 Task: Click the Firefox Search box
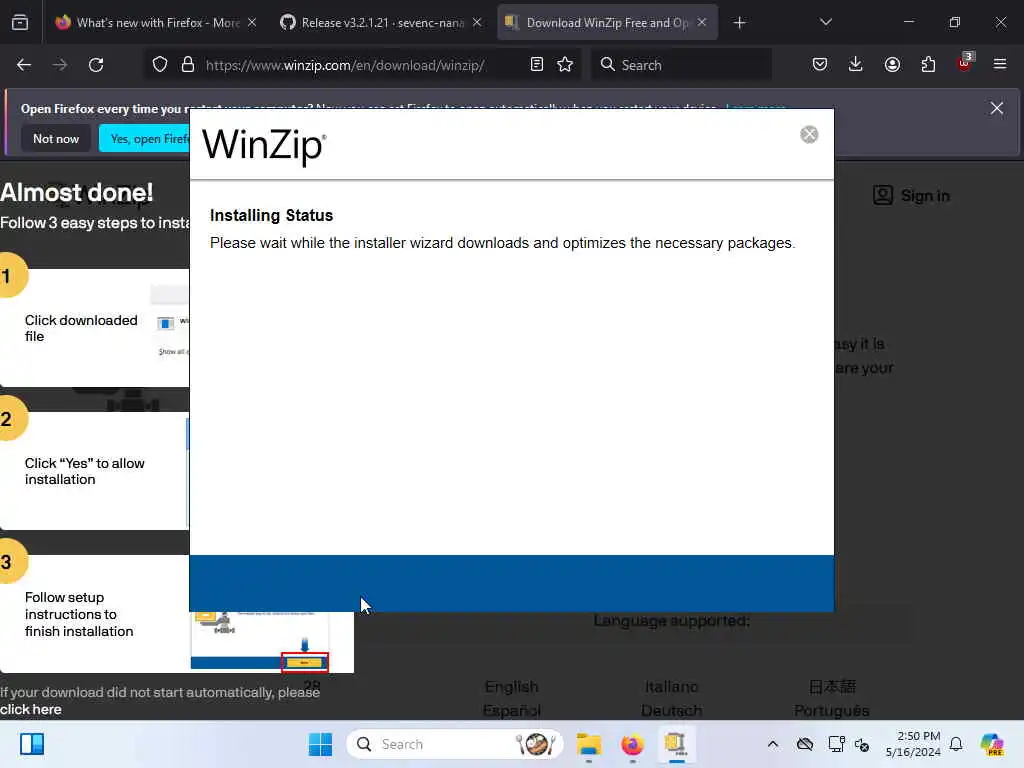[x=681, y=65]
